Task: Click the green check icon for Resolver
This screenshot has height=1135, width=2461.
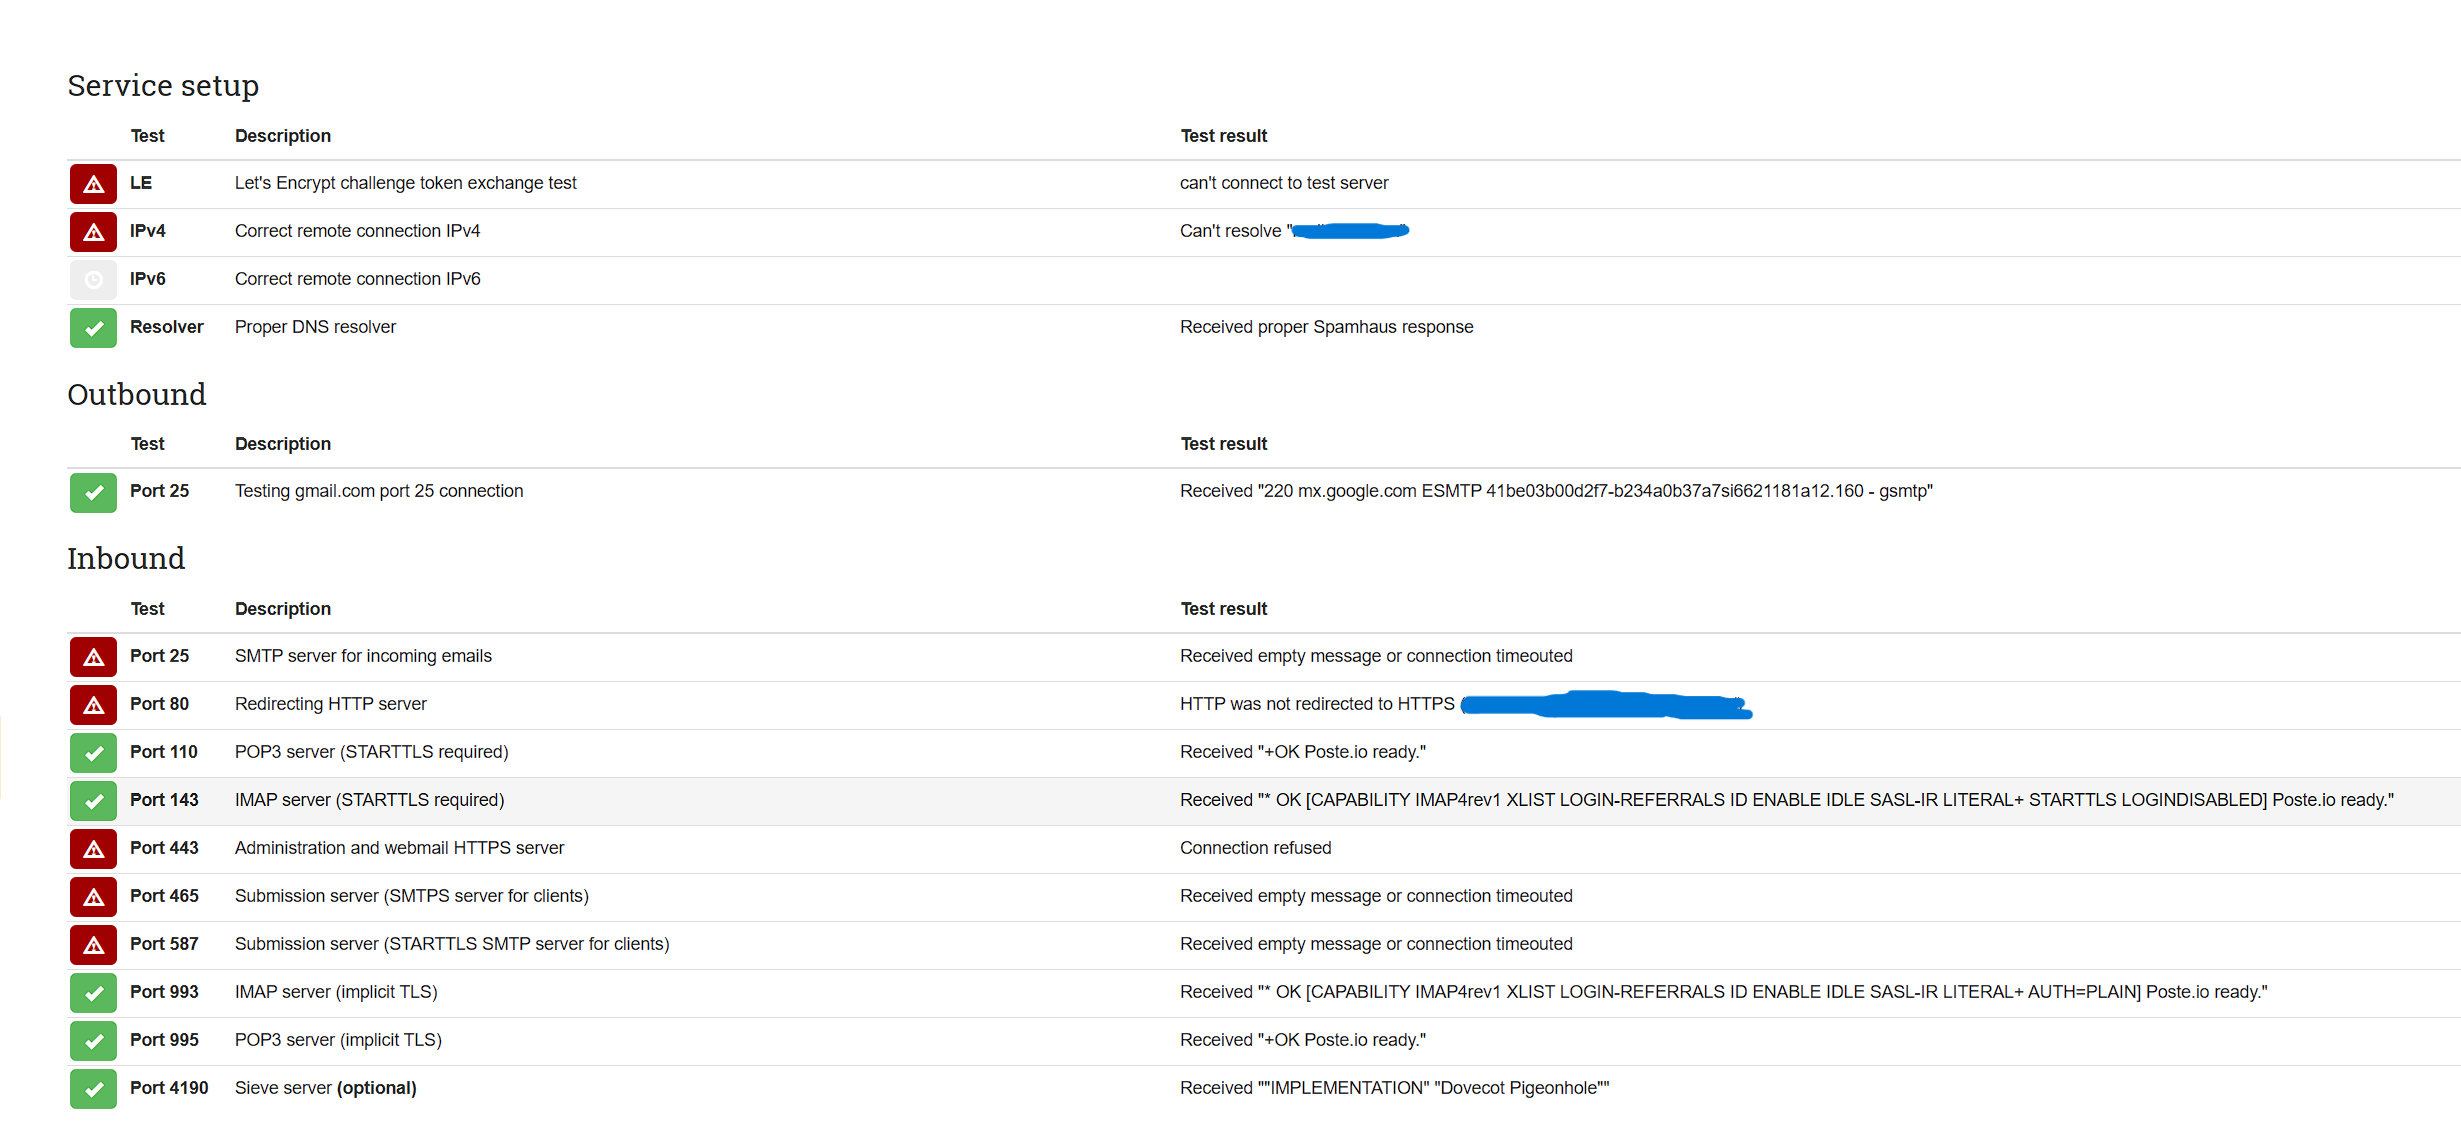Action: click(x=93, y=328)
